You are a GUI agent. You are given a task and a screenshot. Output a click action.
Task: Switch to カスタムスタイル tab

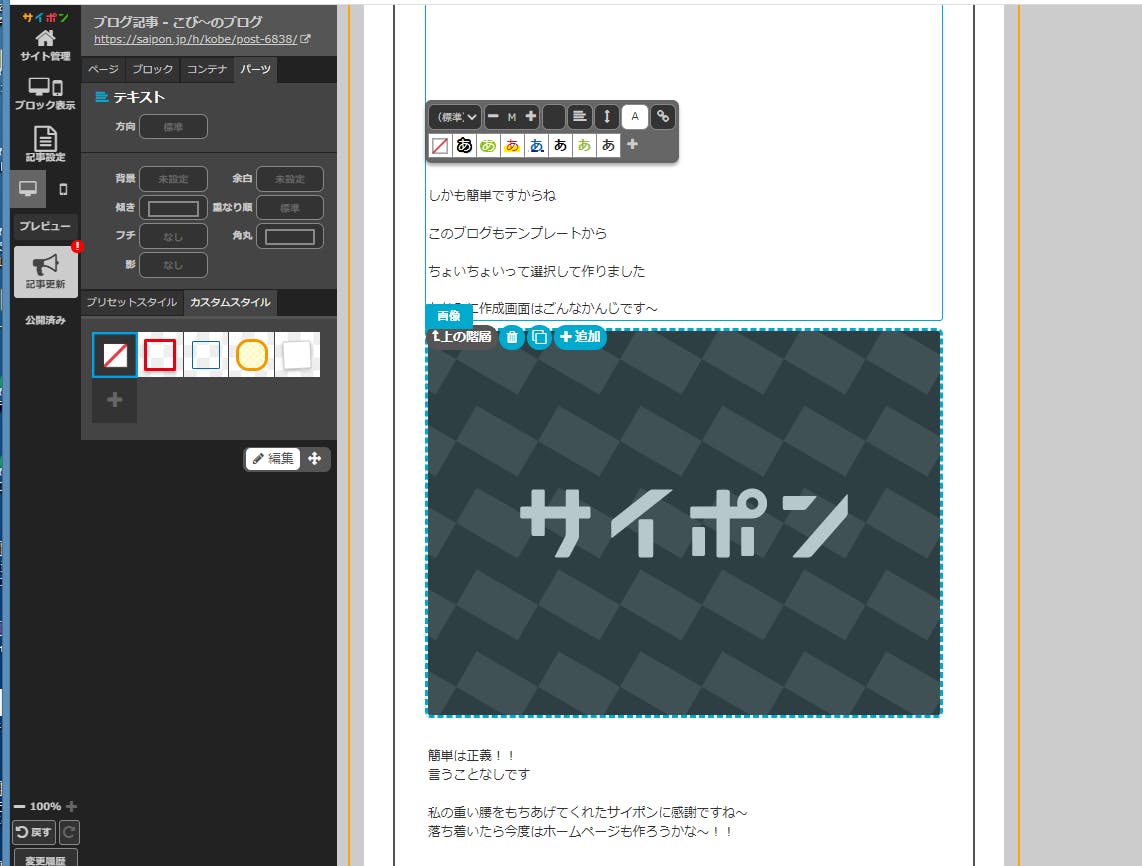[230, 302]
